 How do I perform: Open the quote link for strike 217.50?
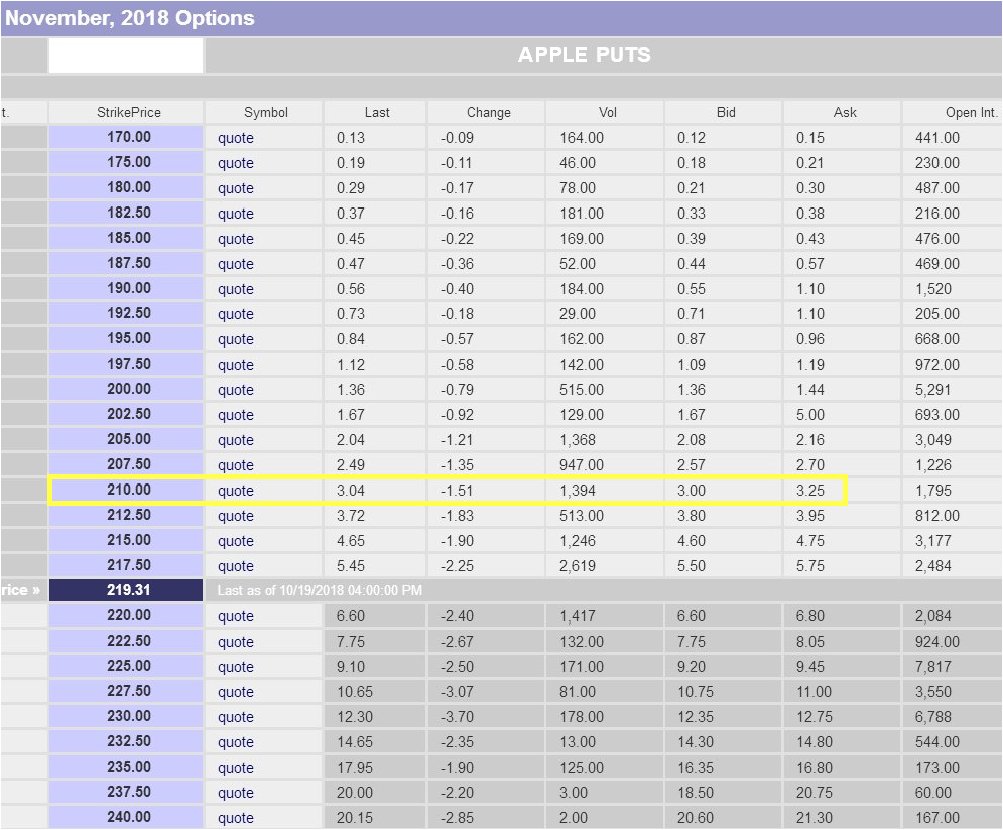(x=235, y=566)
